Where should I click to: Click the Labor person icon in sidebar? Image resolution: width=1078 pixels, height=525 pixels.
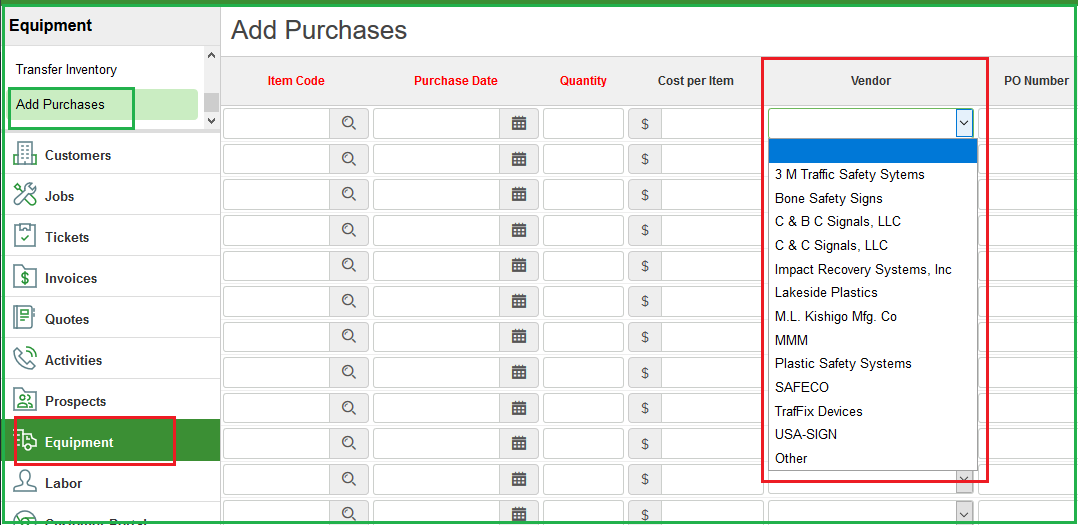click(25, 483)
